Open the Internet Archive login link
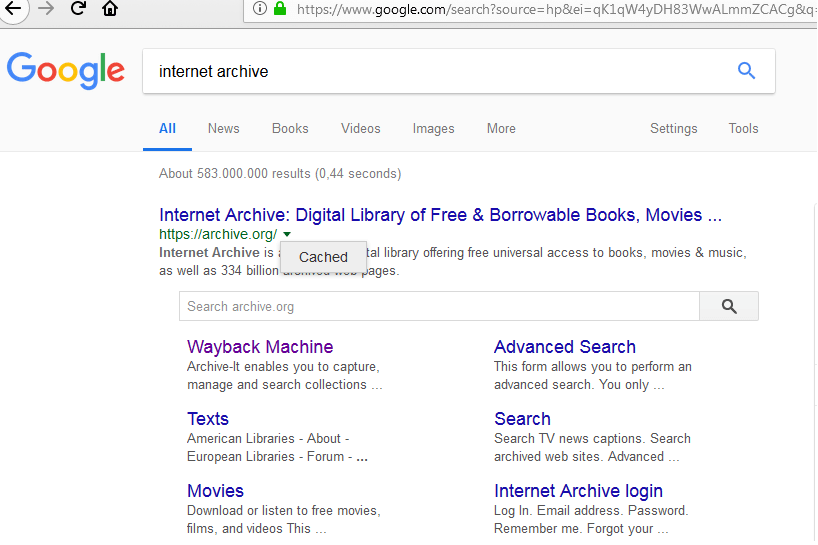The image size is (818, 545). 578,491
